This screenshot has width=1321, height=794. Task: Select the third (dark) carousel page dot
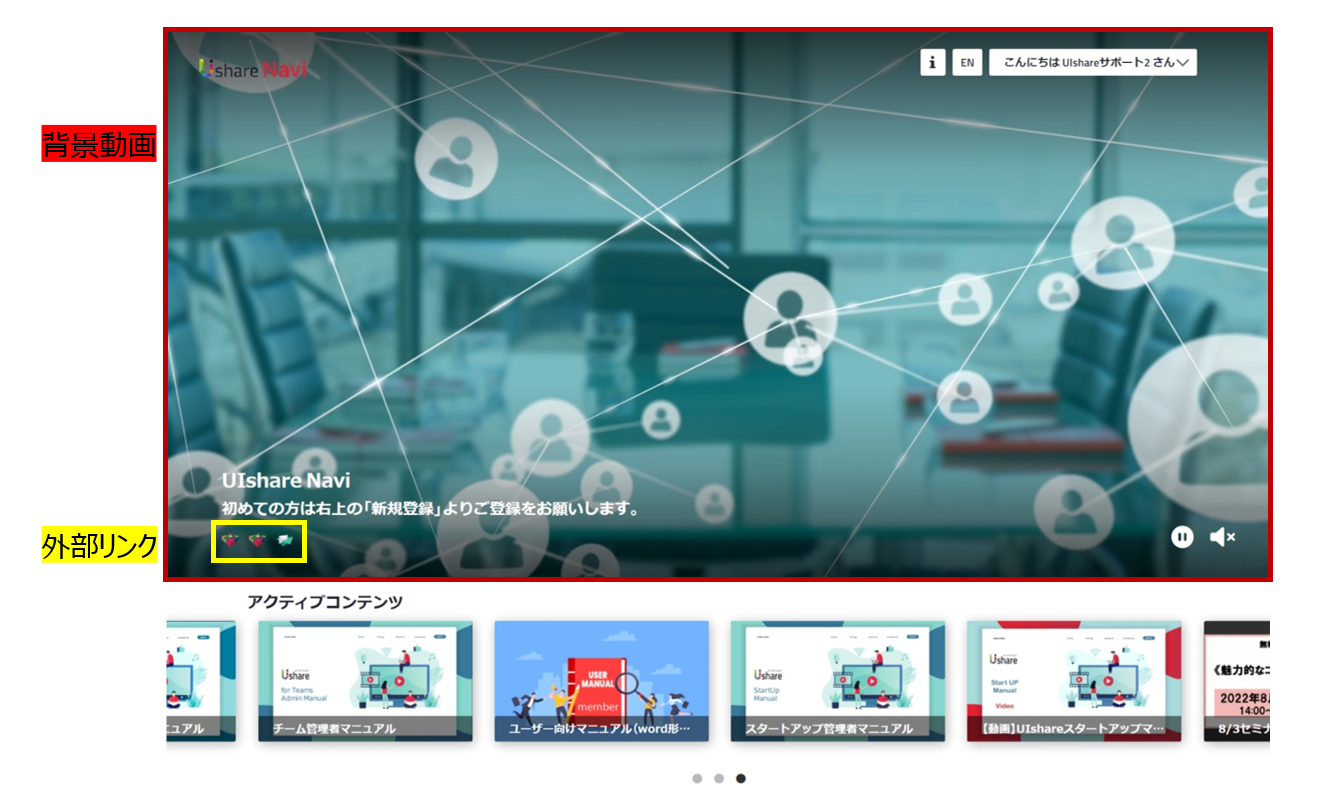click(x=741, y=778)
